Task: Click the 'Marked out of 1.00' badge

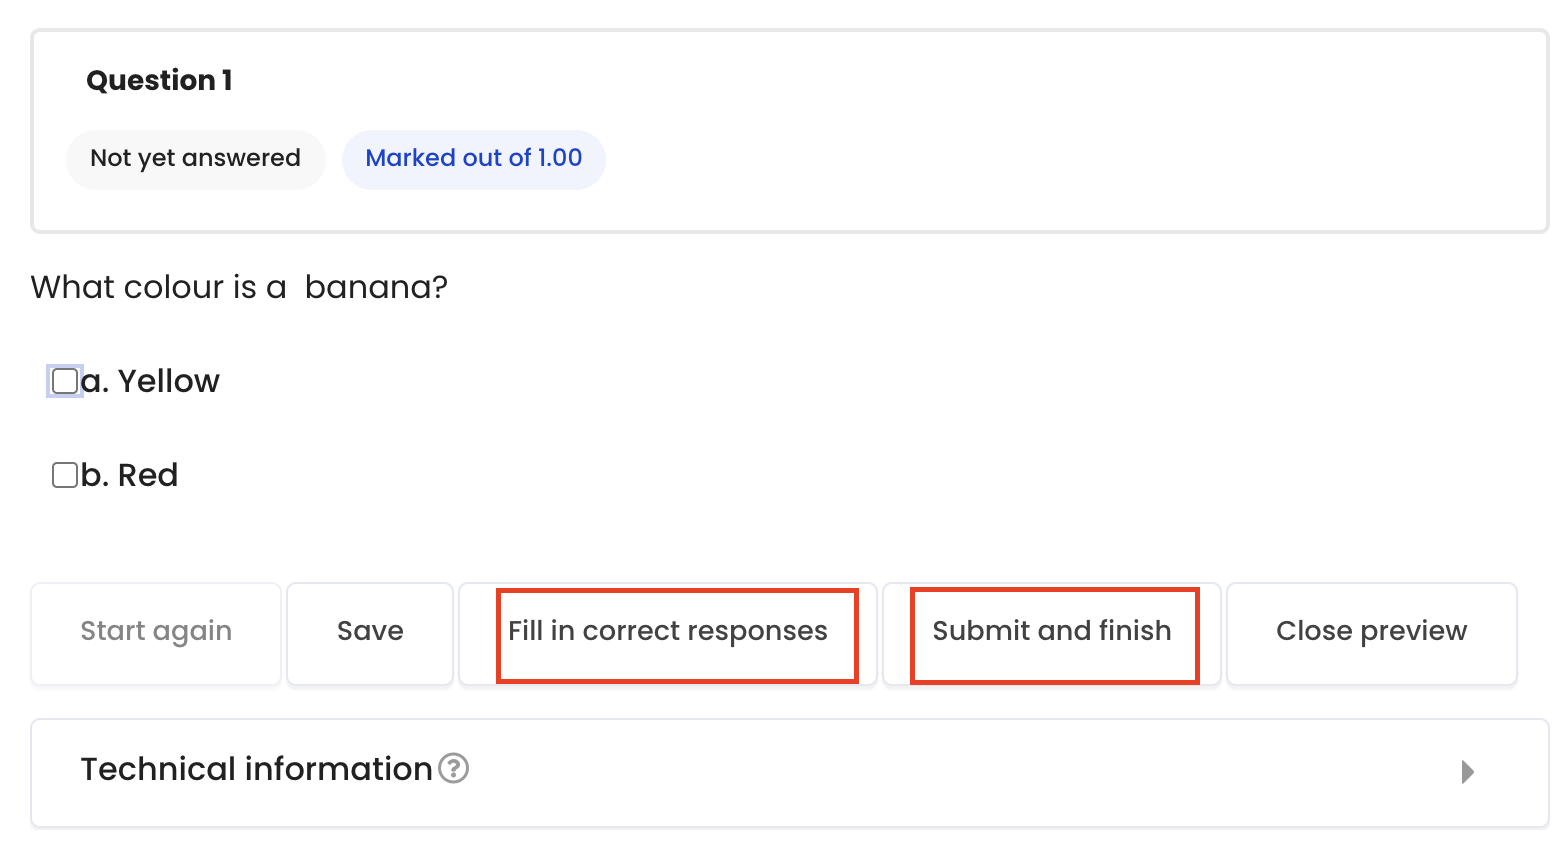Action: 474,159
